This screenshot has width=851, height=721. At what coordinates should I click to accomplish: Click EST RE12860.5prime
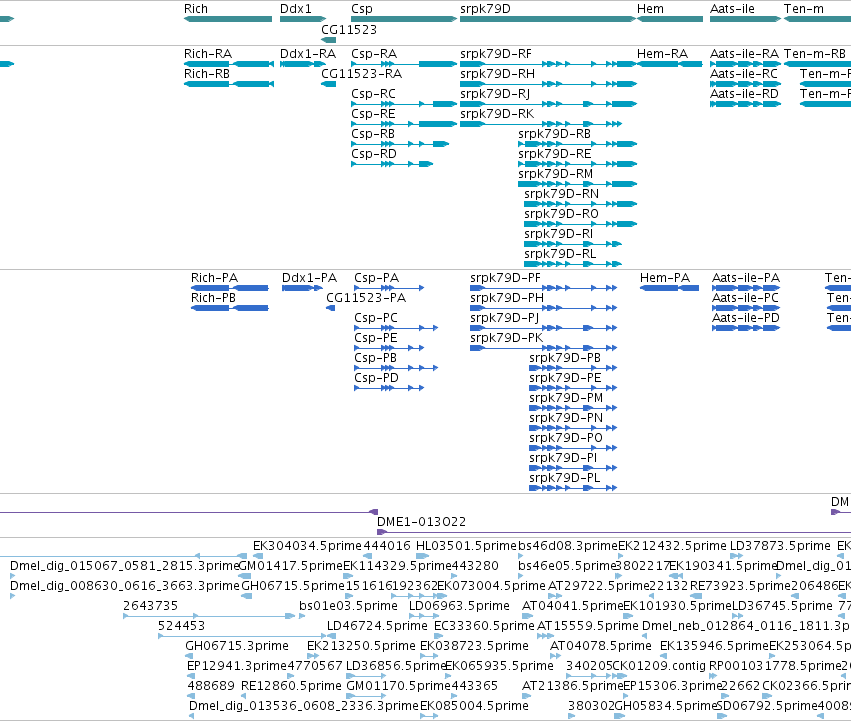point(245,696)
